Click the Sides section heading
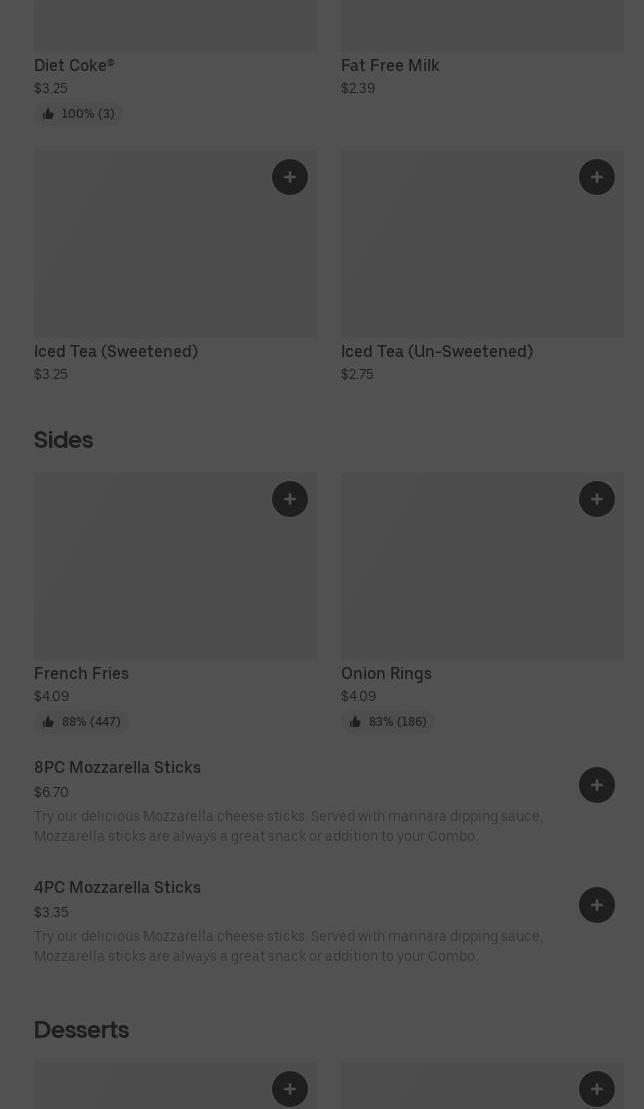This screenshot has height=1109, width=644. [63, 440]
